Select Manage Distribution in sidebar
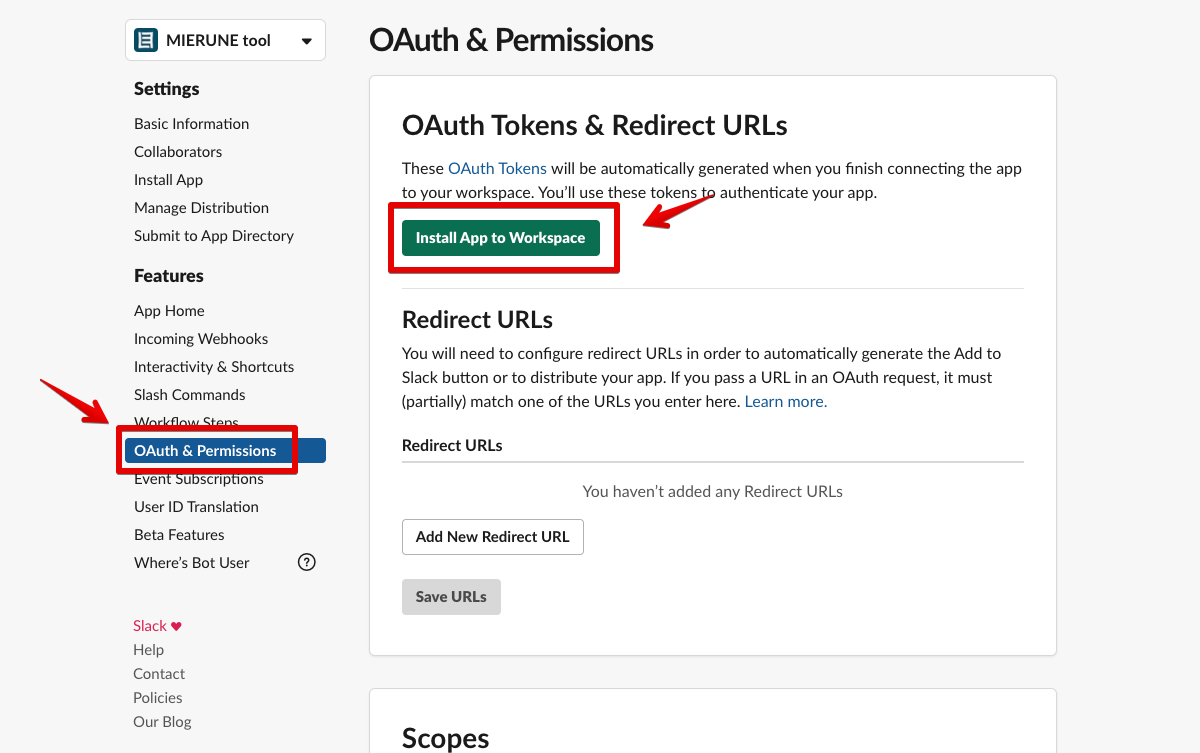Image resolution: width=1200 pixels, height=753 pixels. [201, 208]
